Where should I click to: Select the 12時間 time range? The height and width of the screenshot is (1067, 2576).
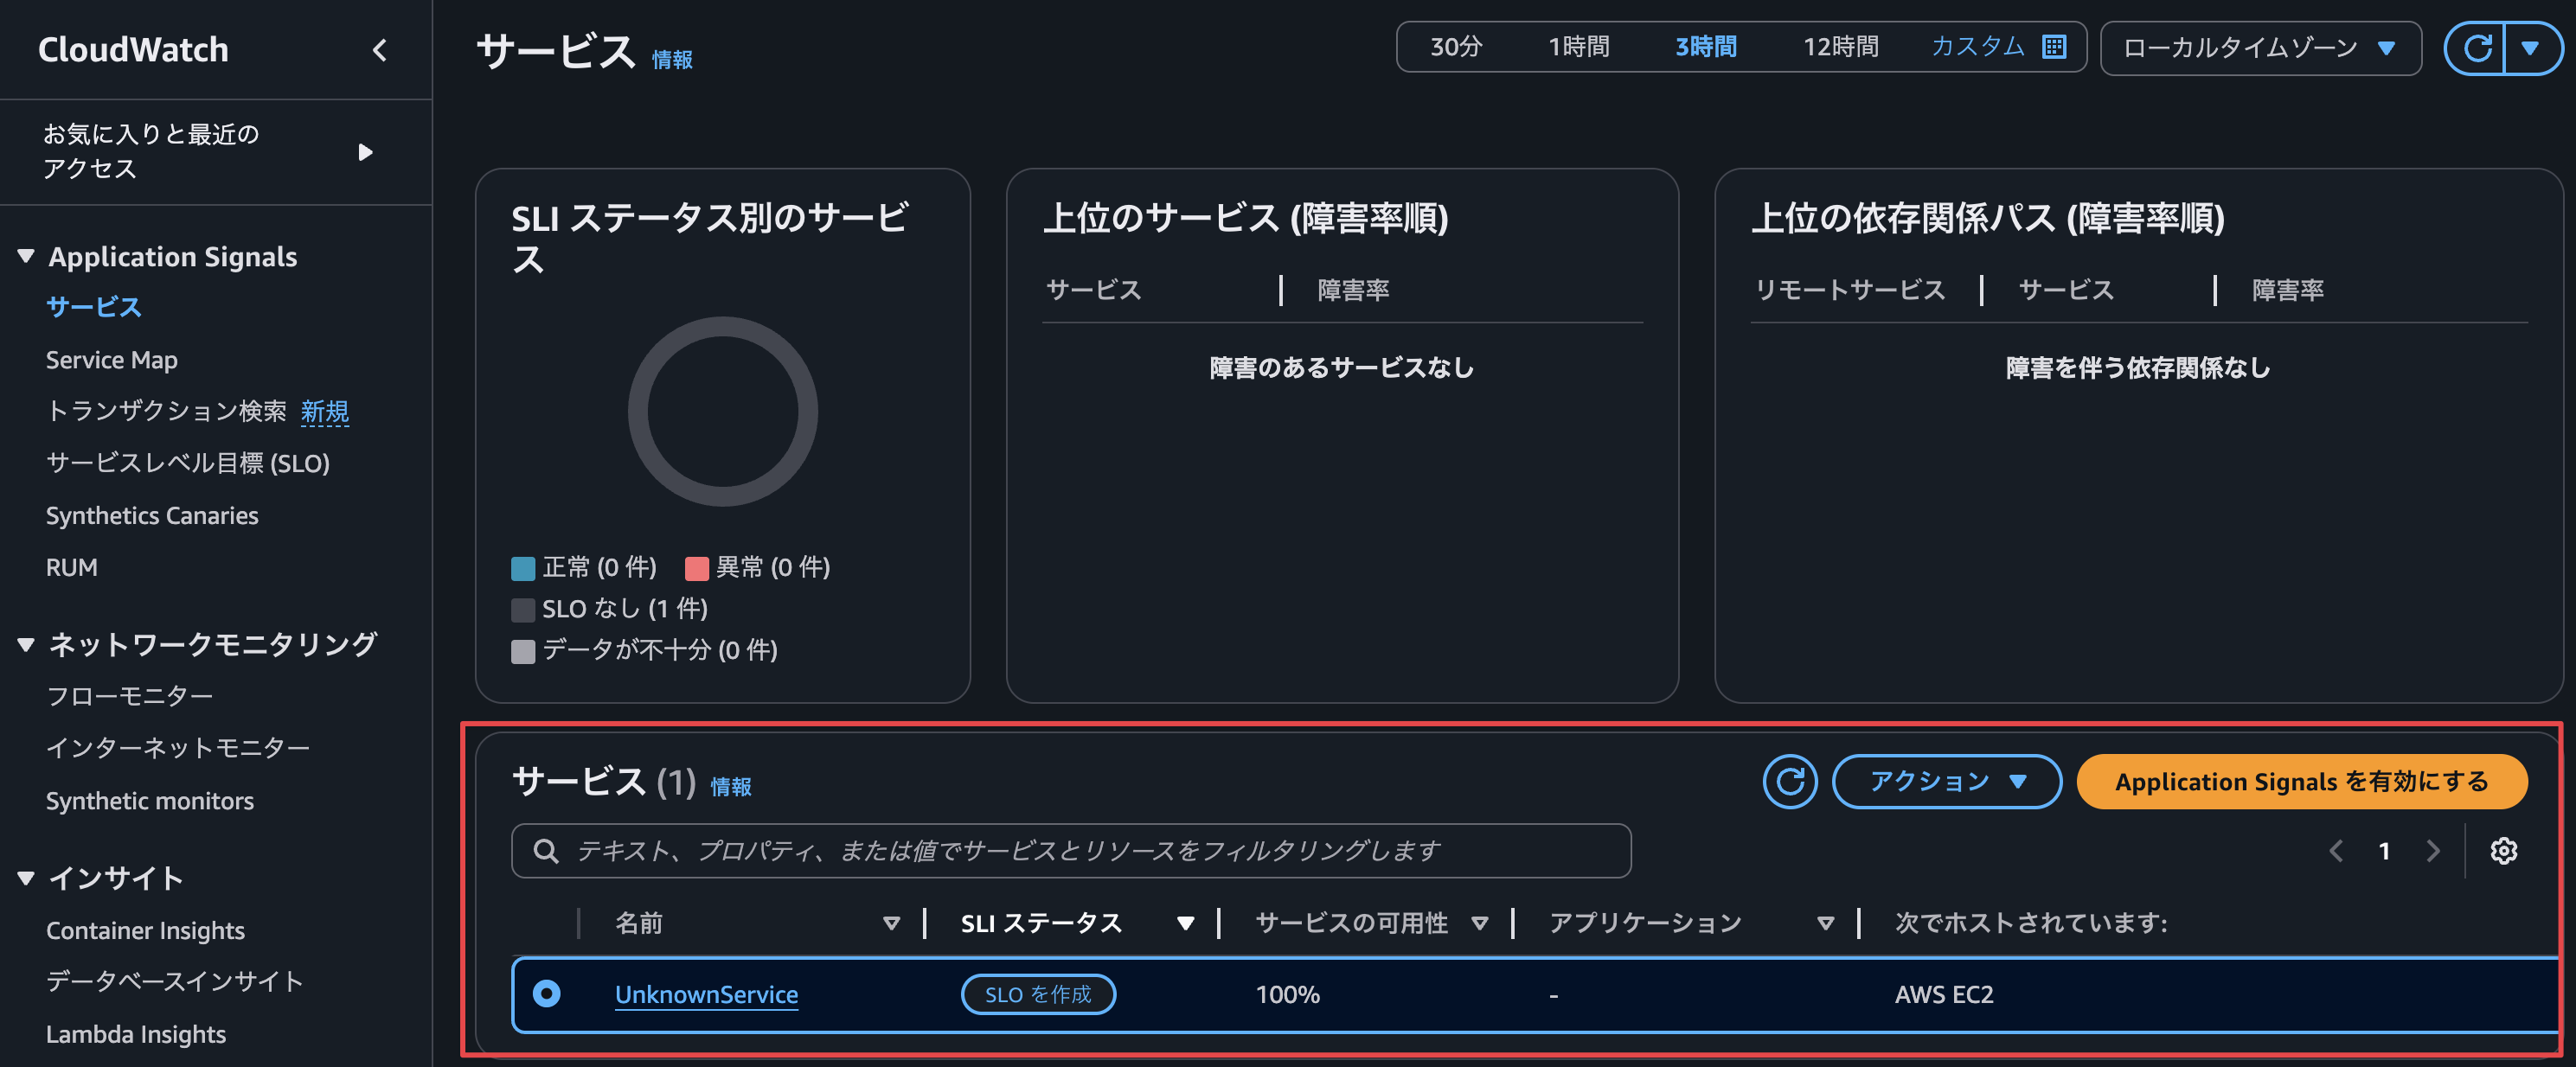click(1840, 47)
